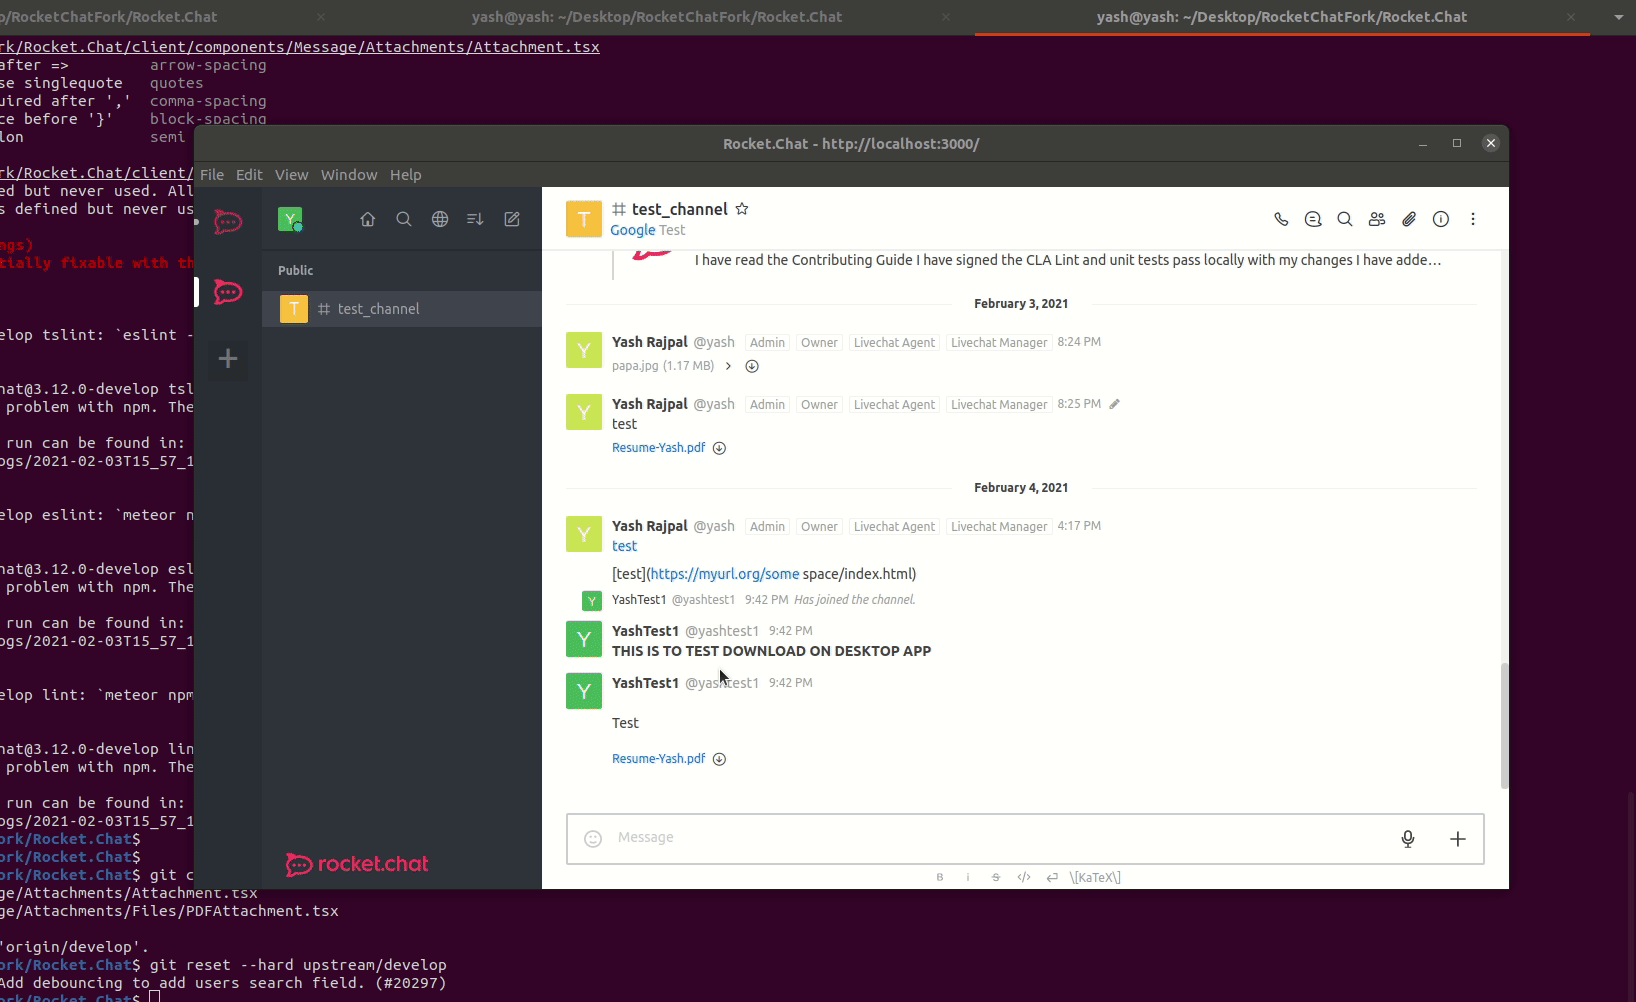Expand the papa.jpg attachment

point(728,366)
